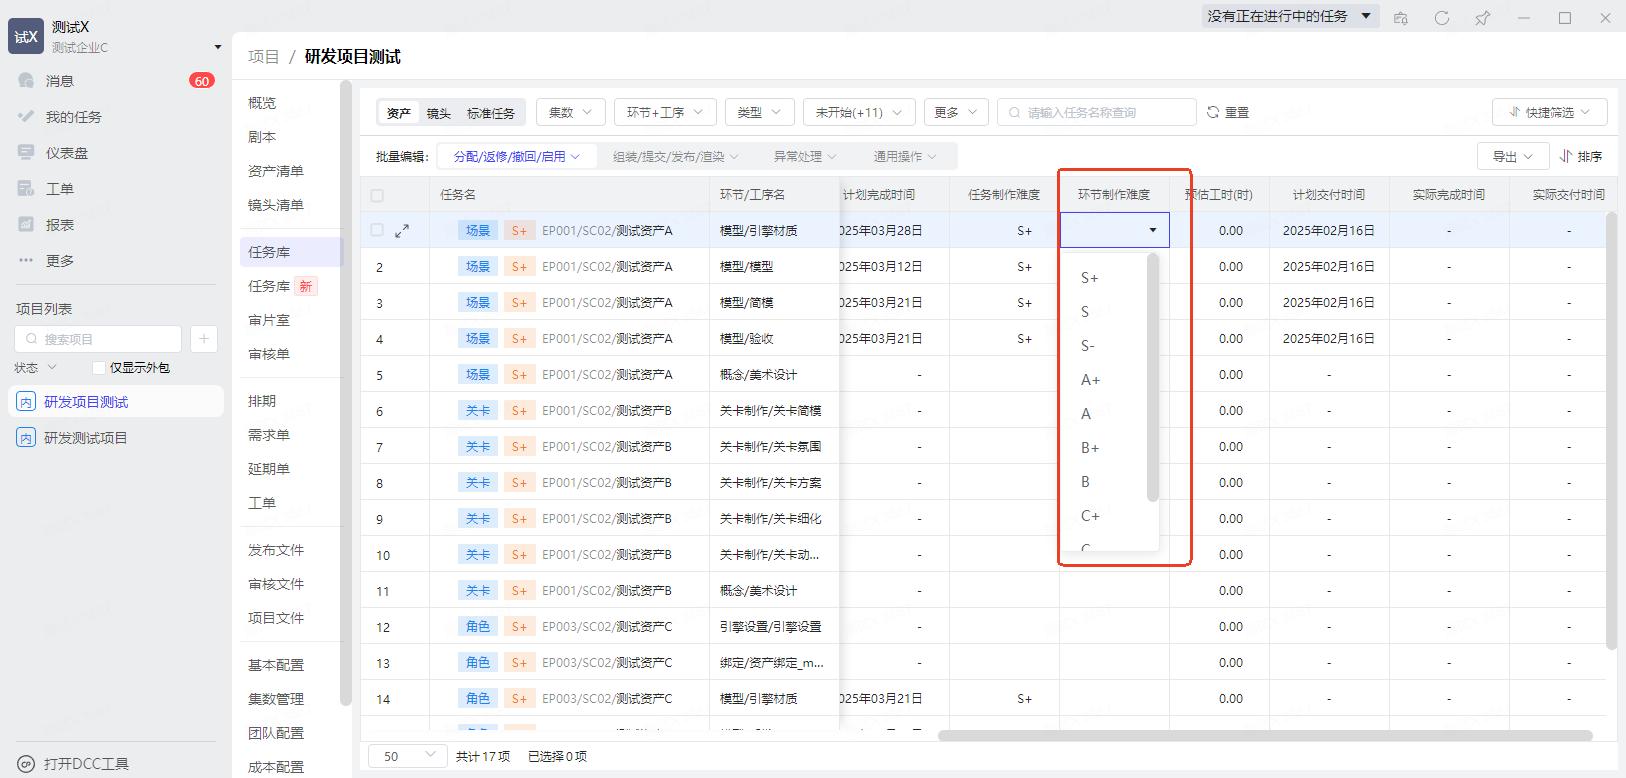Expand the 集数 filter dropdown
This screenshot has width=1626, height=778.
(x=570, y=112)
